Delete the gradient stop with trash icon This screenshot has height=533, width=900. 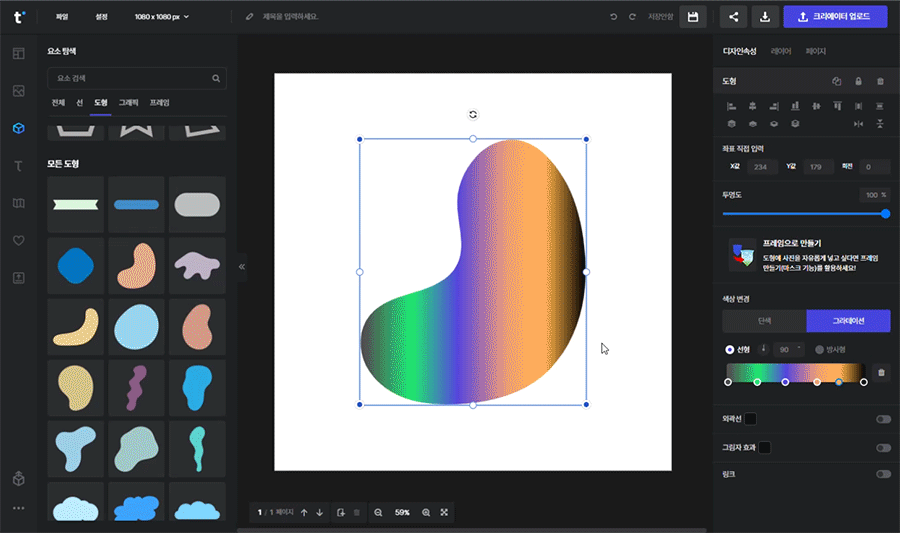point(881,373)
